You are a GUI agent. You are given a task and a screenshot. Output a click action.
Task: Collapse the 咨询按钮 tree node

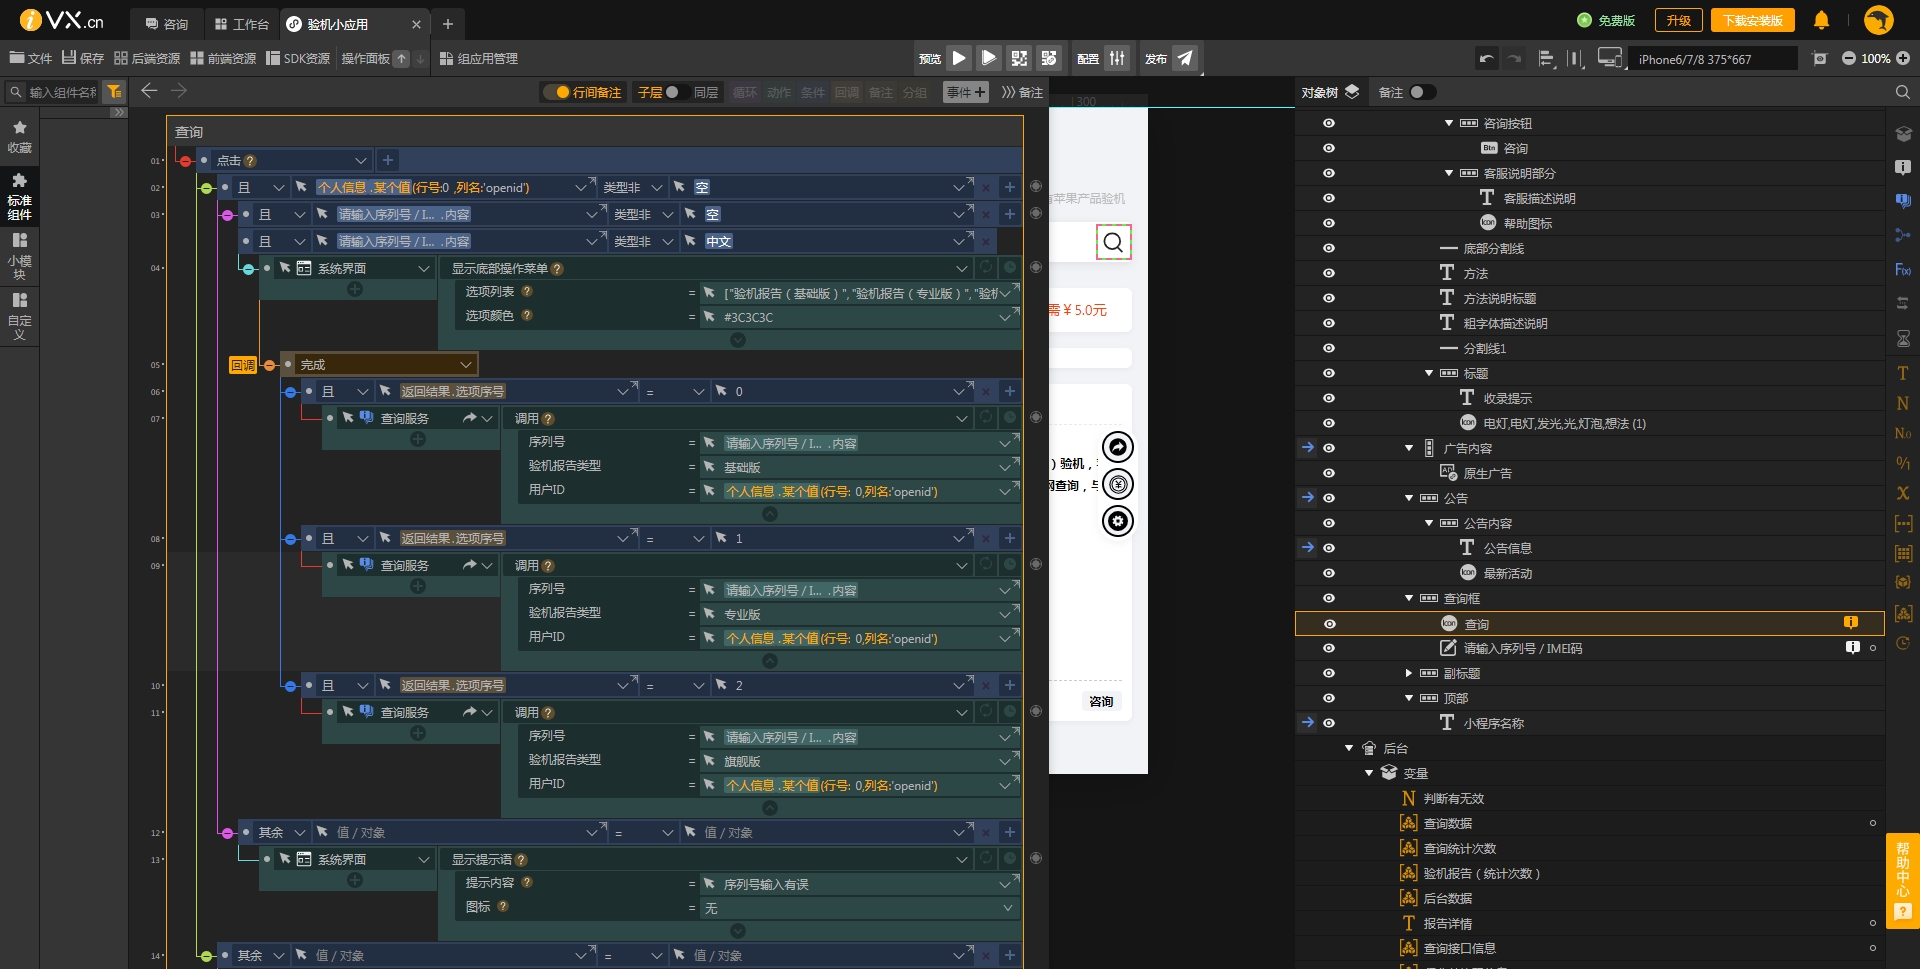[x=1449, y=123]
